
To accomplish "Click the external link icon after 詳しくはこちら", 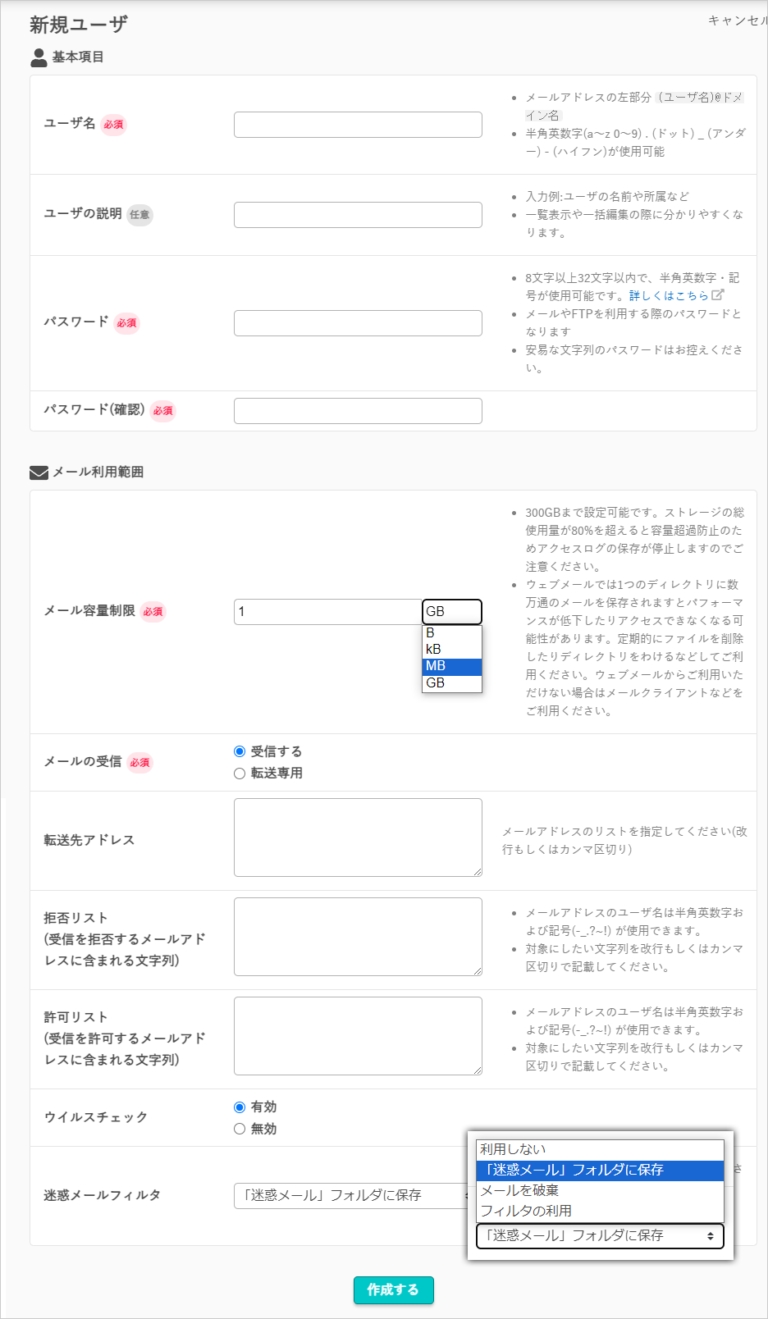I will tap(717, 296).
